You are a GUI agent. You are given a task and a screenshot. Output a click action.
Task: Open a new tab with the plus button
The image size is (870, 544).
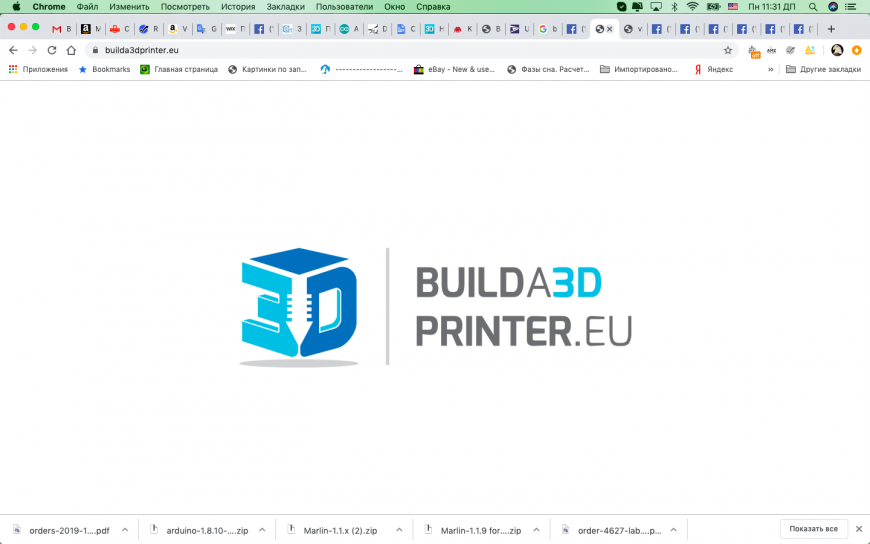coord(831,29)
